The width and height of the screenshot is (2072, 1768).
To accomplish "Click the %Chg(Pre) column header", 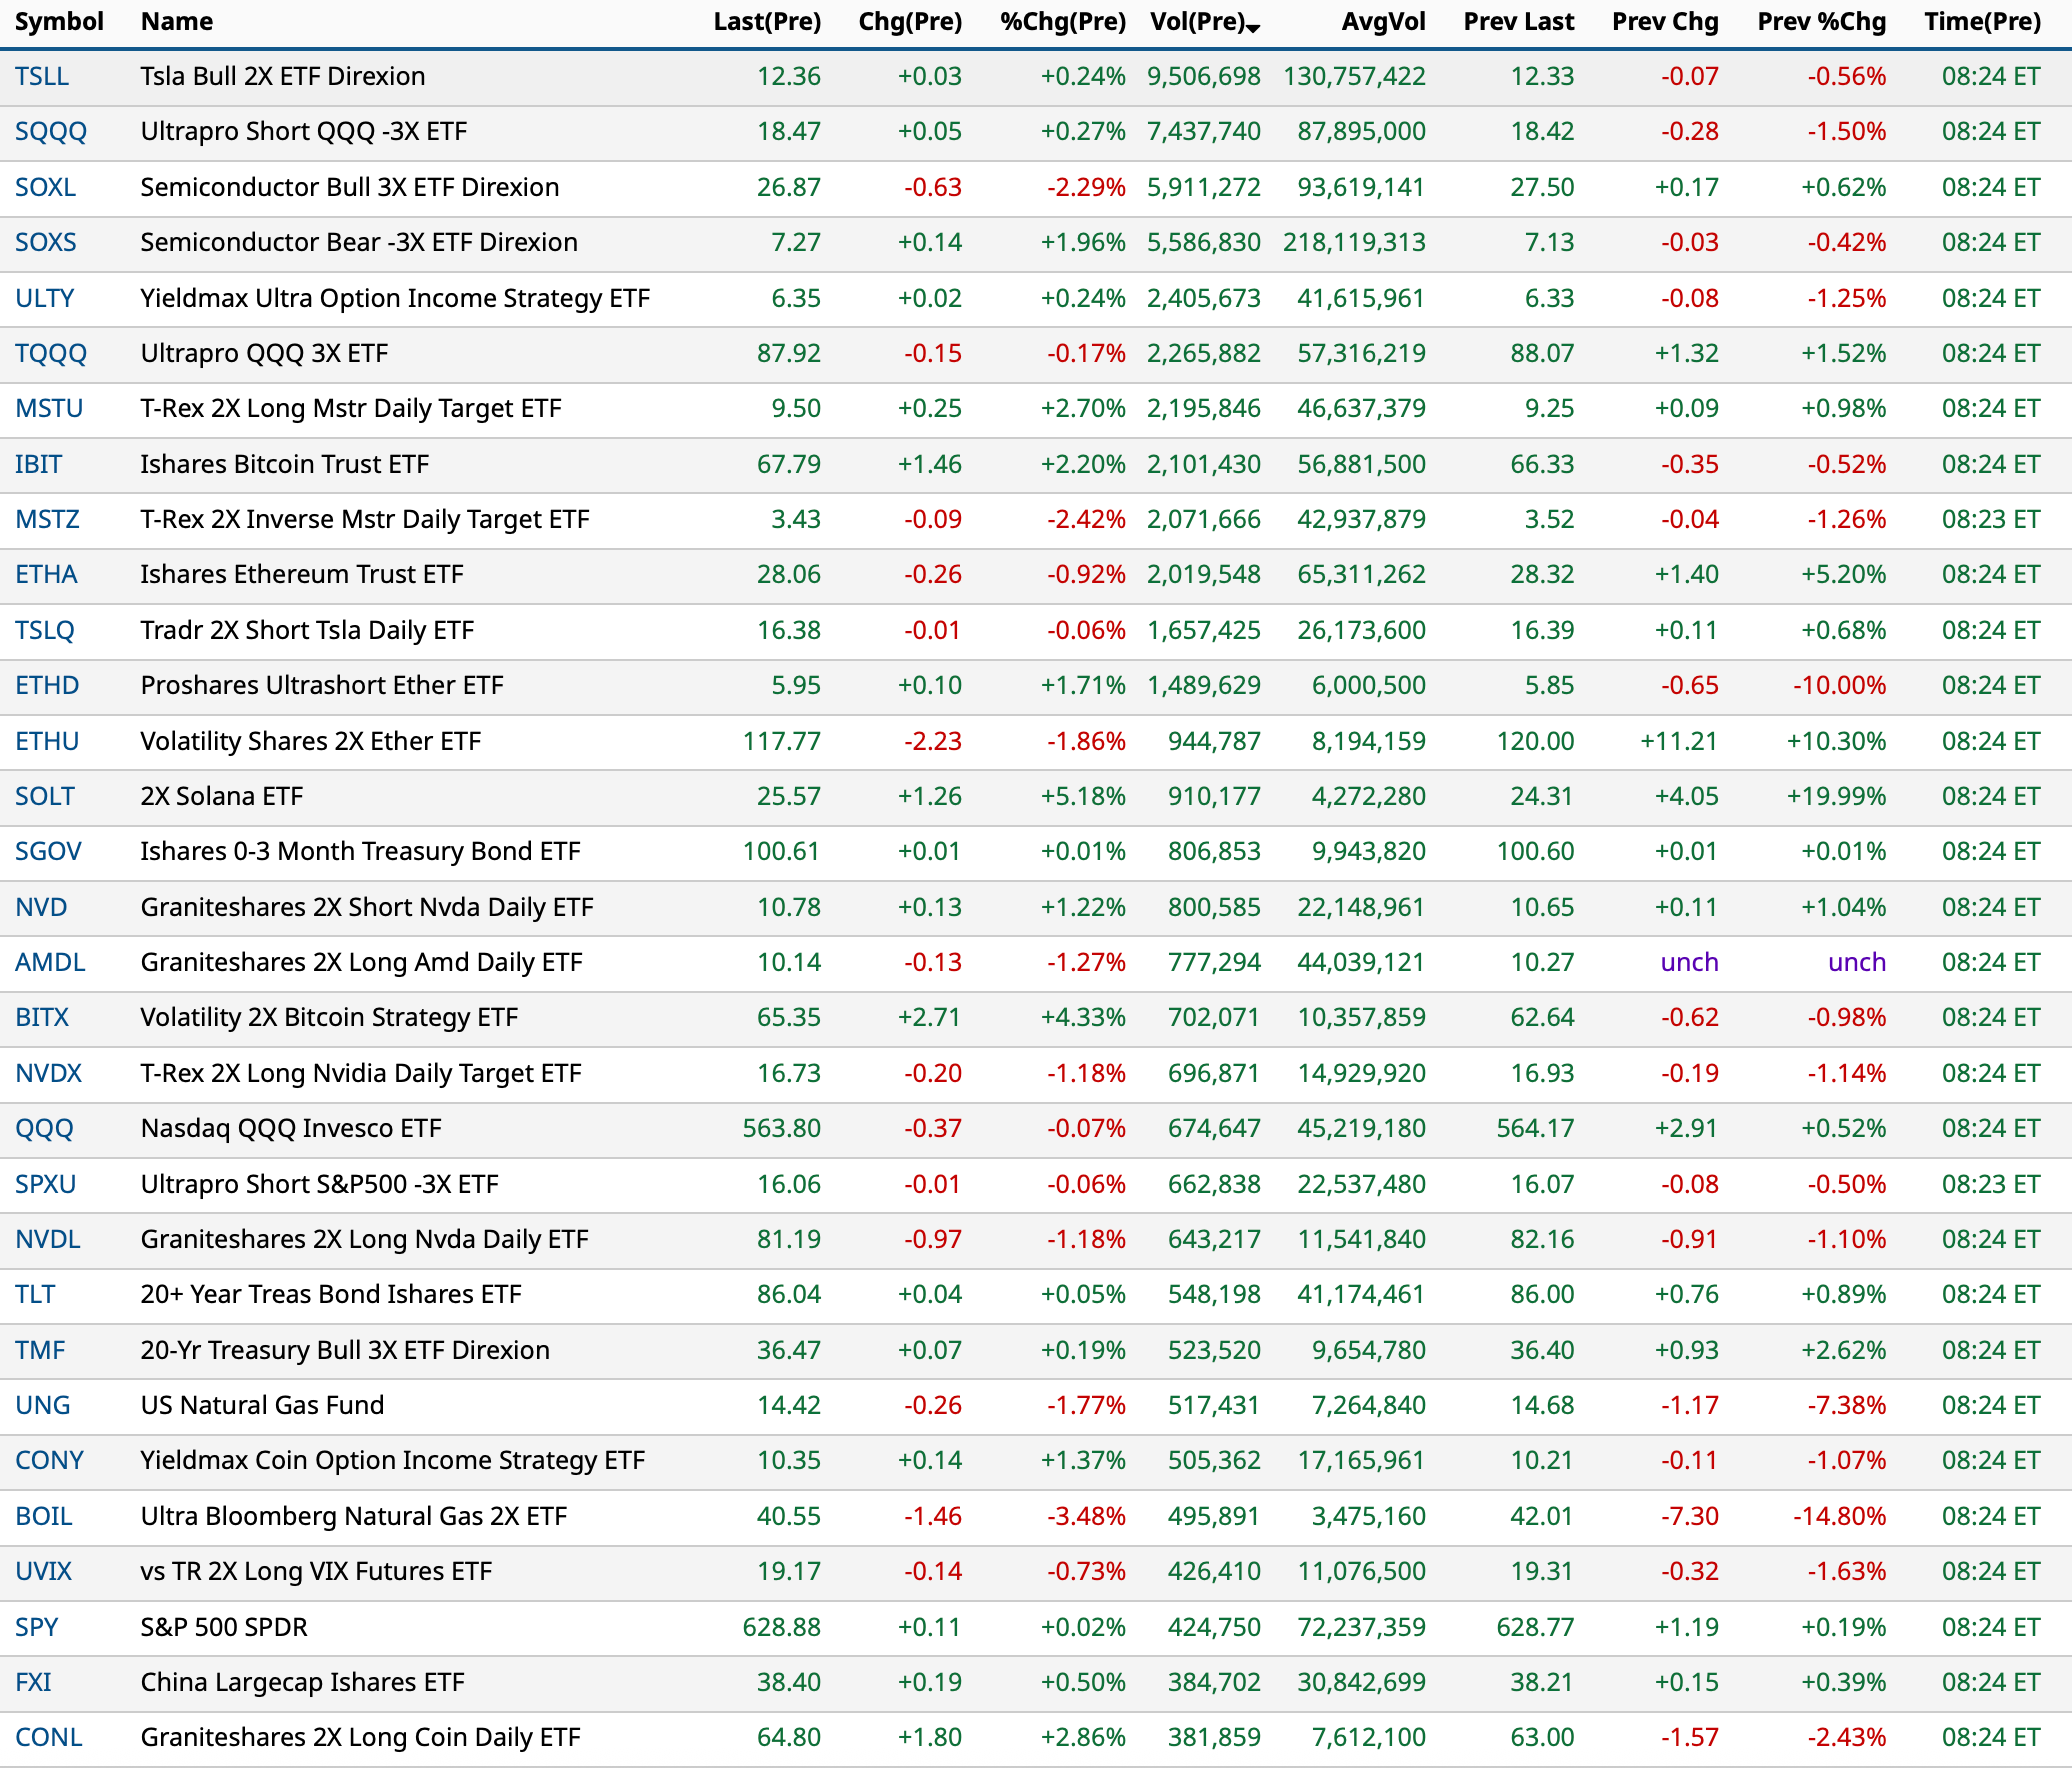I will (x=1062, y=22).
